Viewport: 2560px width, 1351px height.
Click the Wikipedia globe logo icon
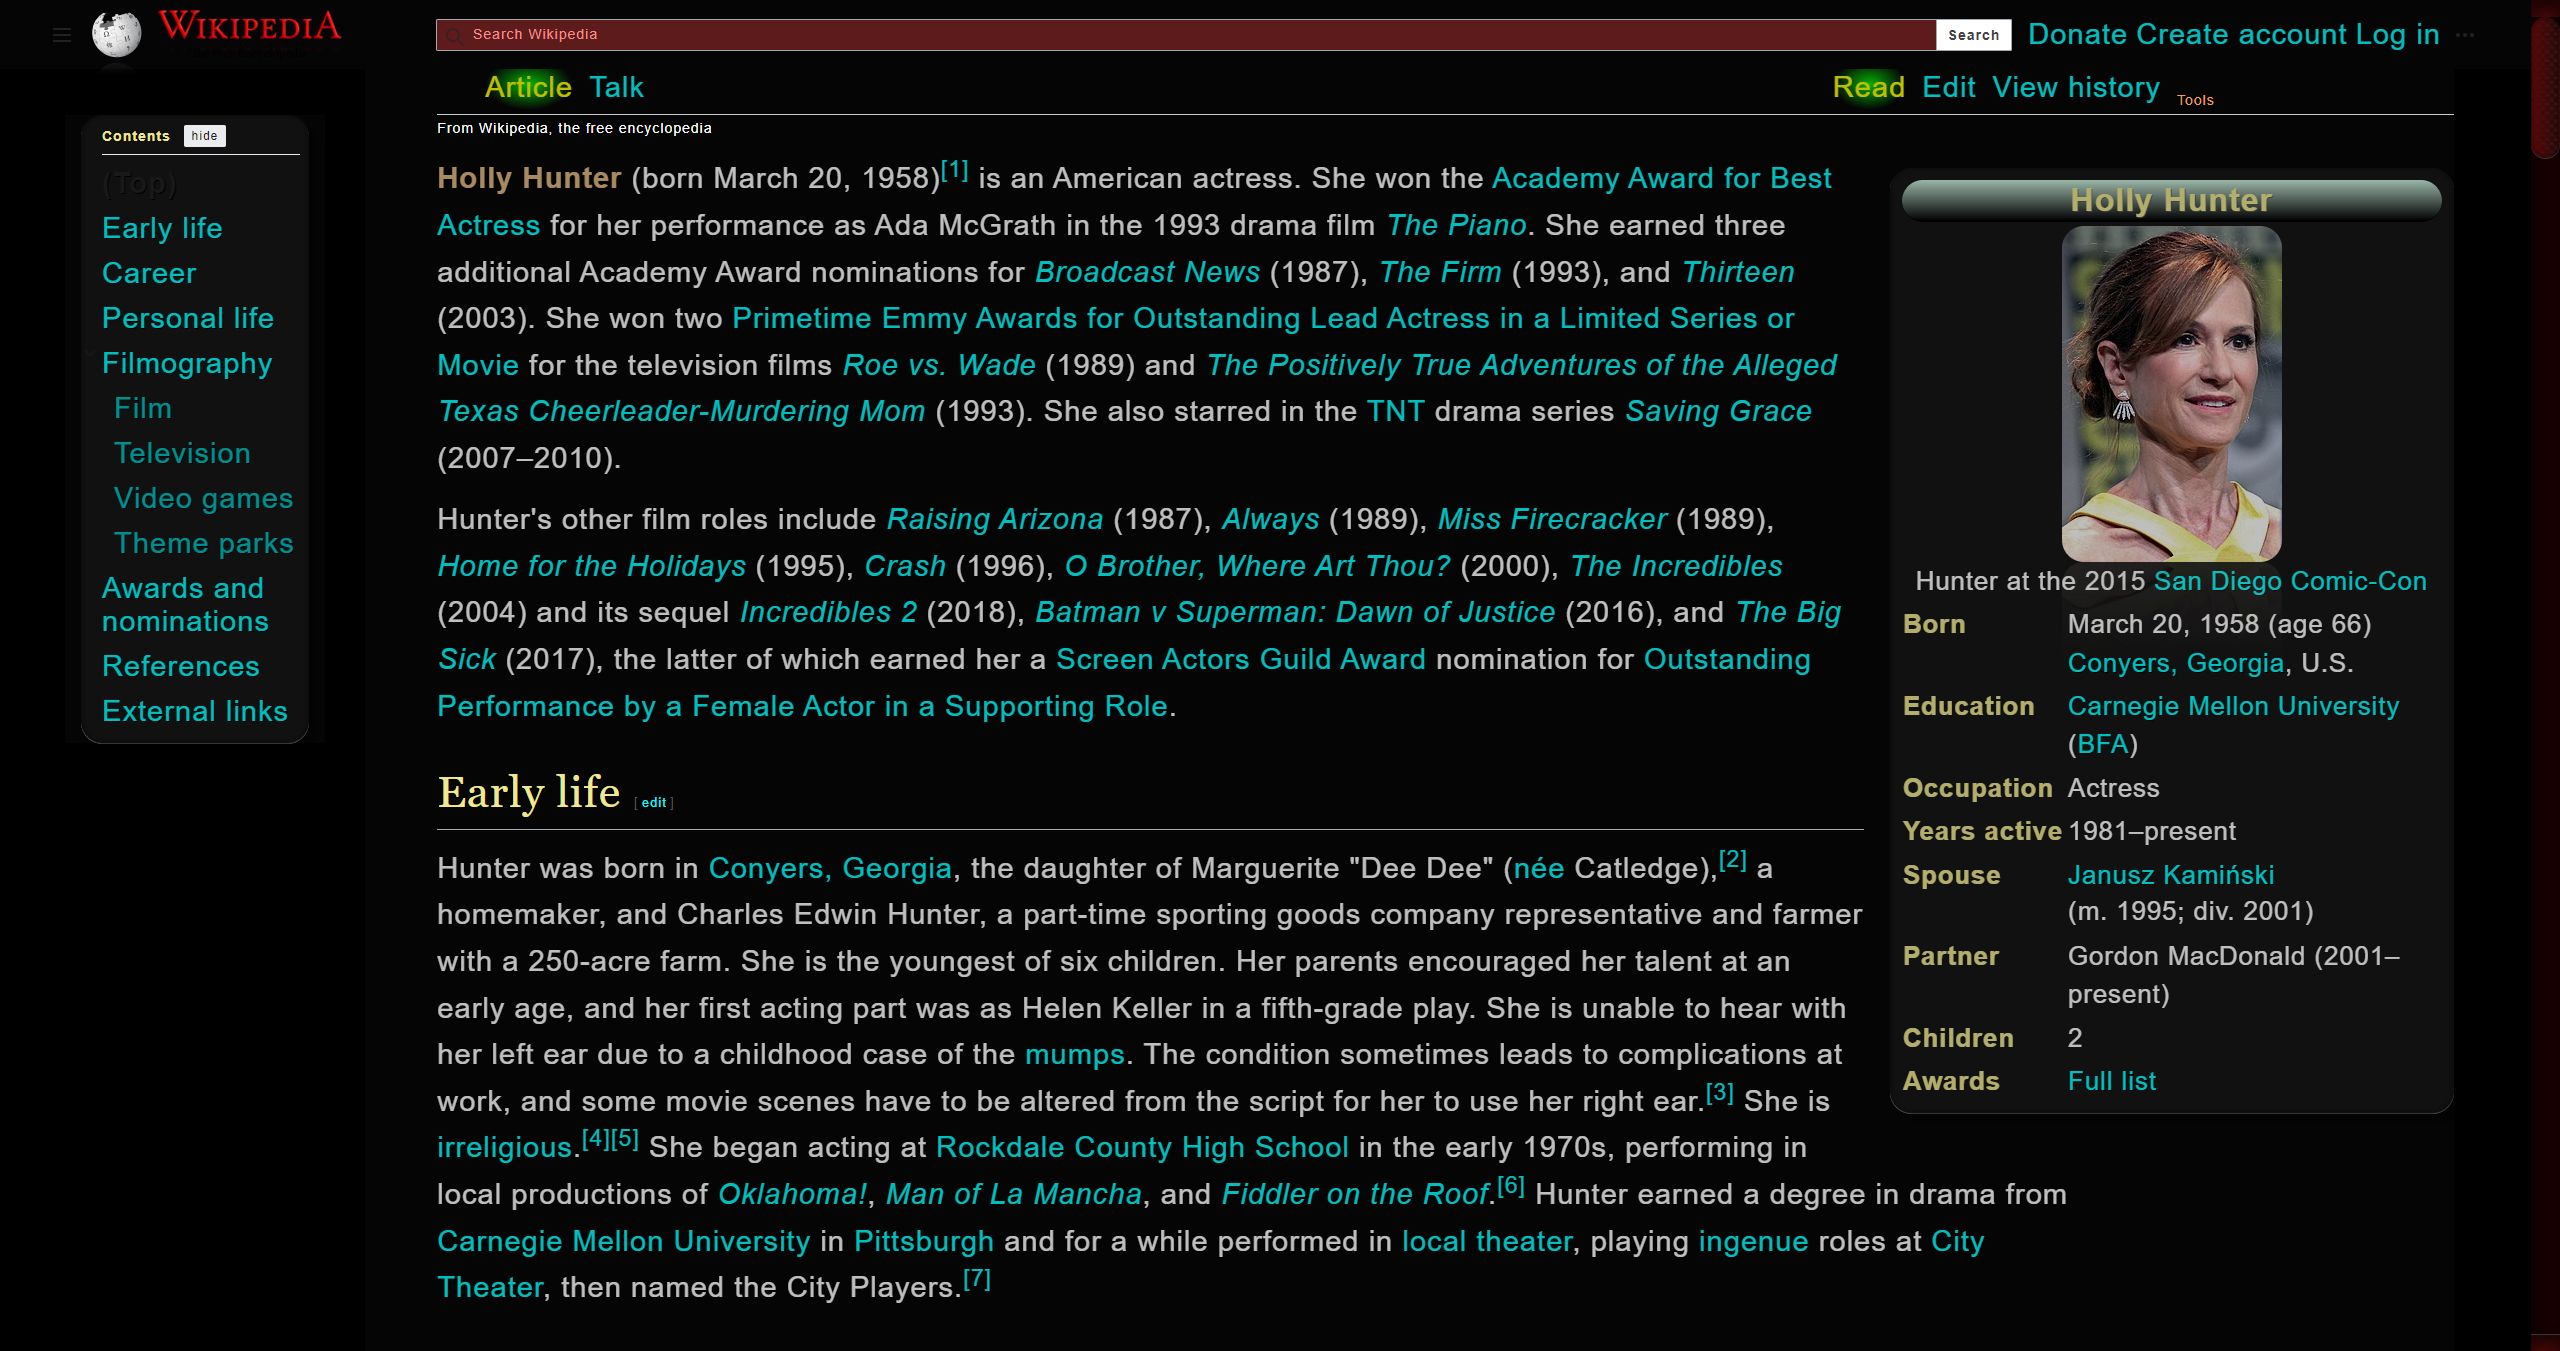point(112,30)
